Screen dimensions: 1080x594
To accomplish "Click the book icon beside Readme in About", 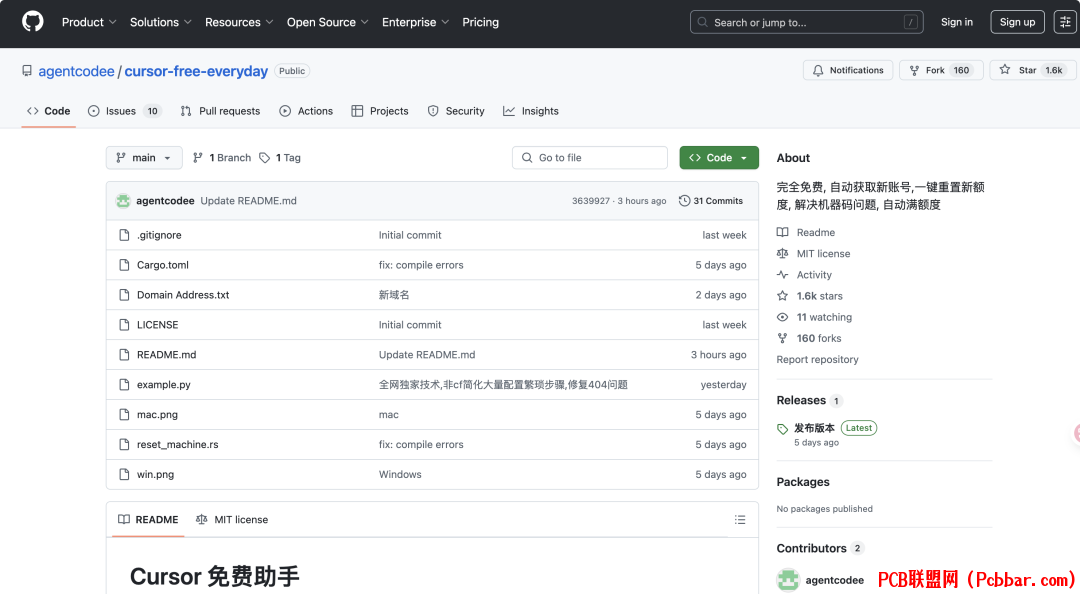I will point(782,232).
